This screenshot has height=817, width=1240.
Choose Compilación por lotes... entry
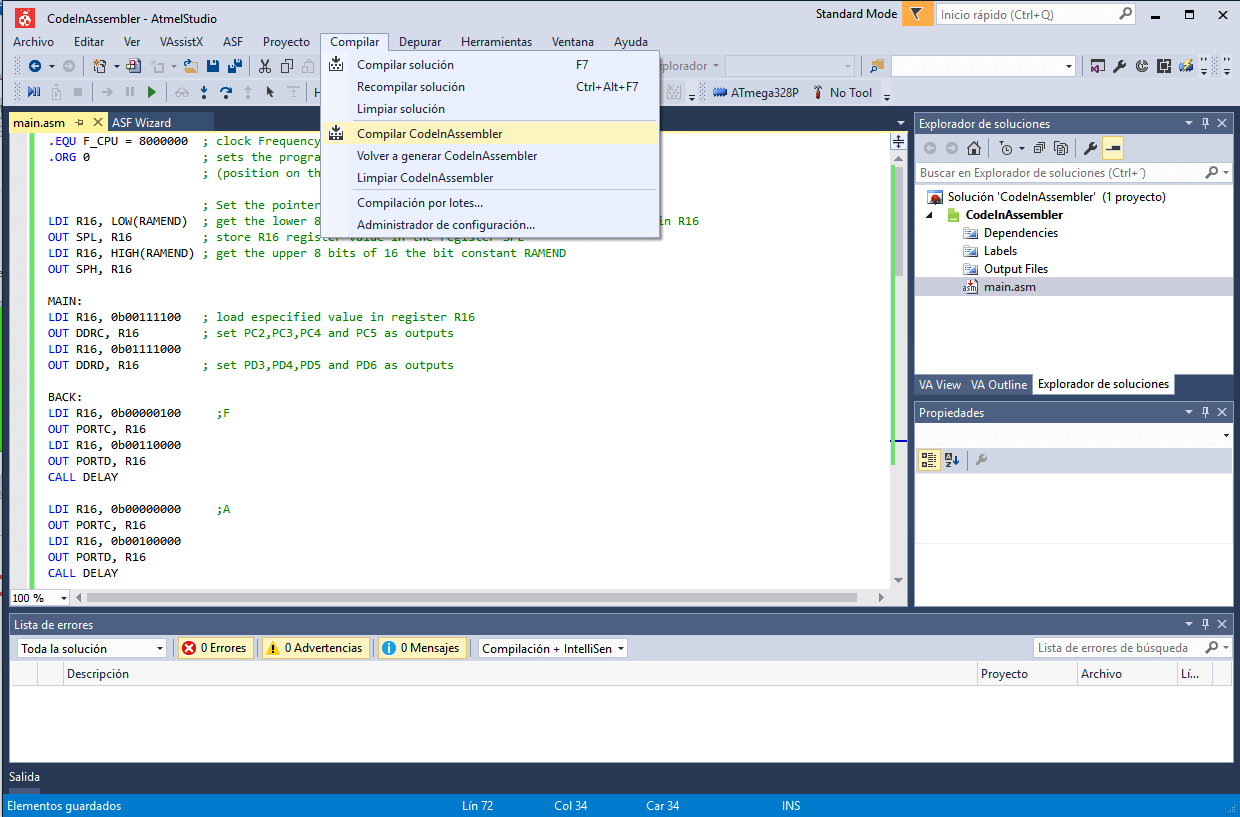tap(490, 203)
